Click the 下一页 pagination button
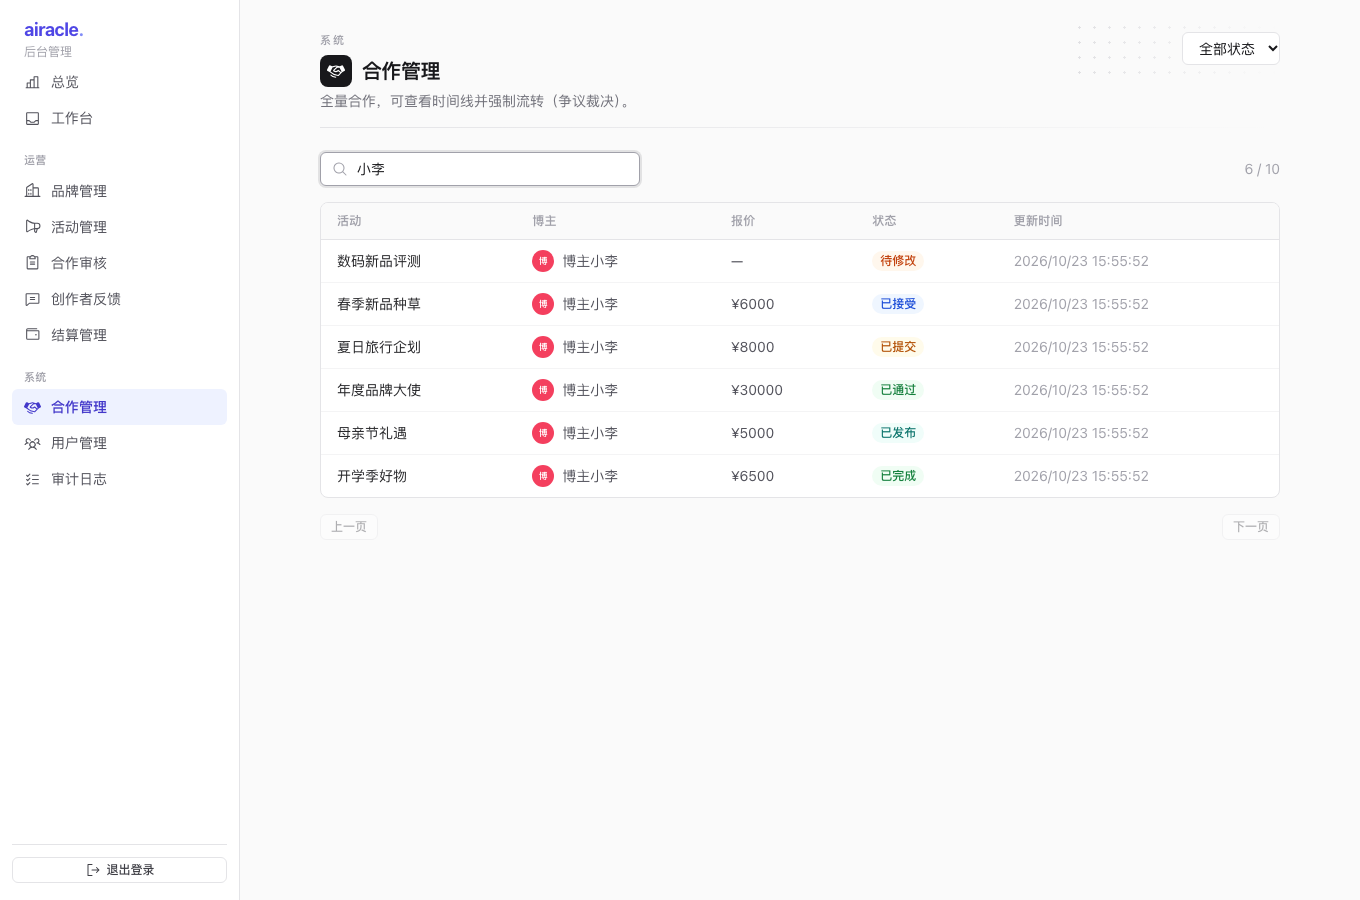Screen dimensions: 1360x900 (1251, 527)
